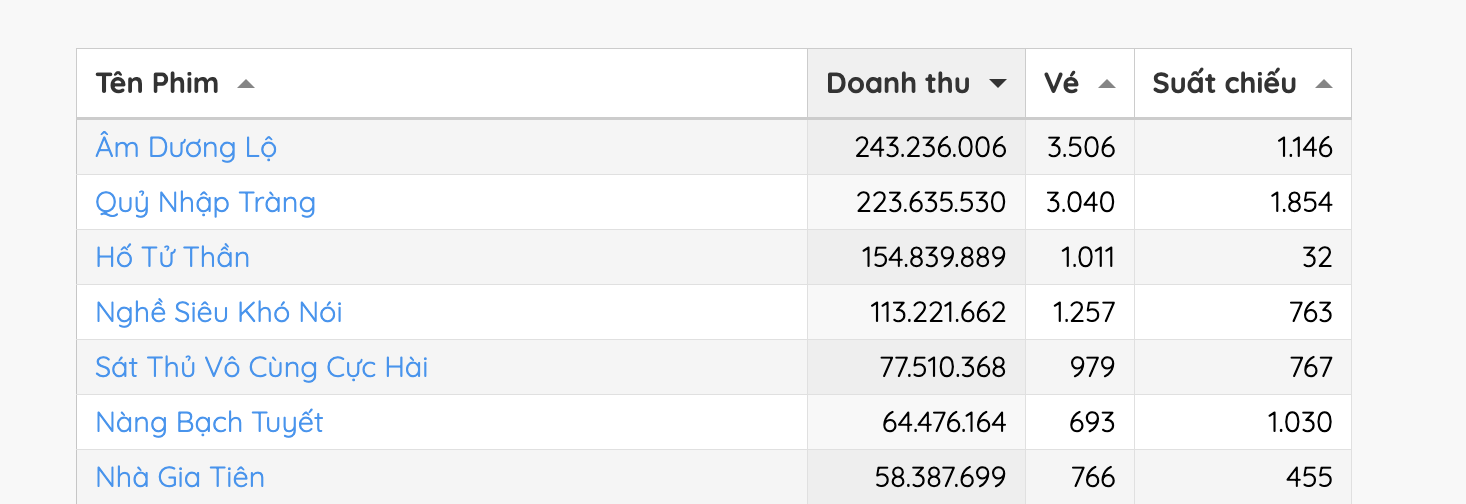
Task: Open the Âm Dương Lộ movie link
Action: [x=186, y=148]
